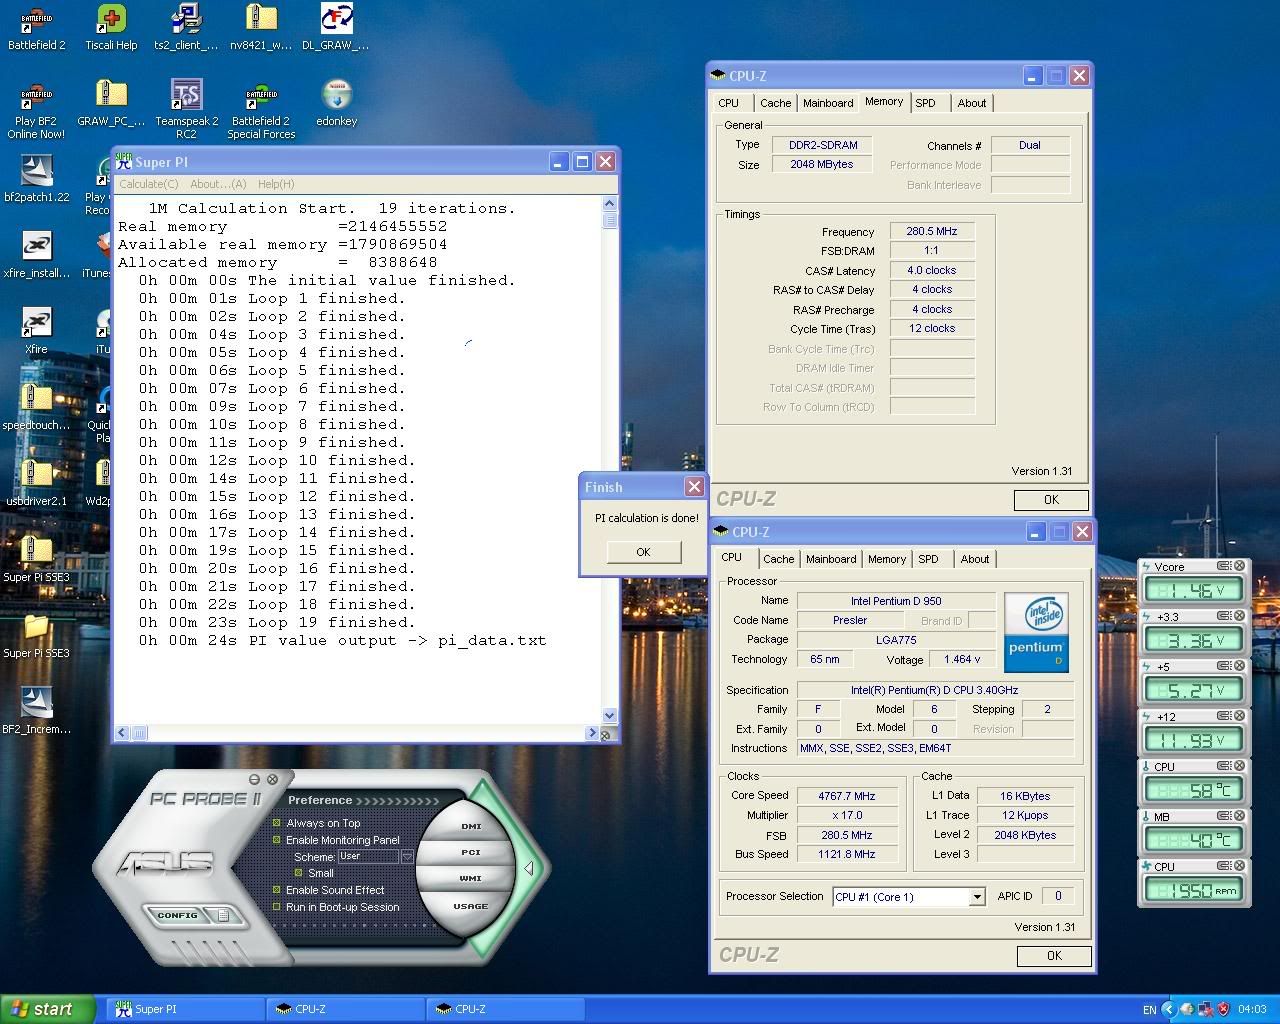This screenshot has height=1024, width=1280.
Task: Open the BF2_Increm desktop file
Action: (x=37, y=711)
